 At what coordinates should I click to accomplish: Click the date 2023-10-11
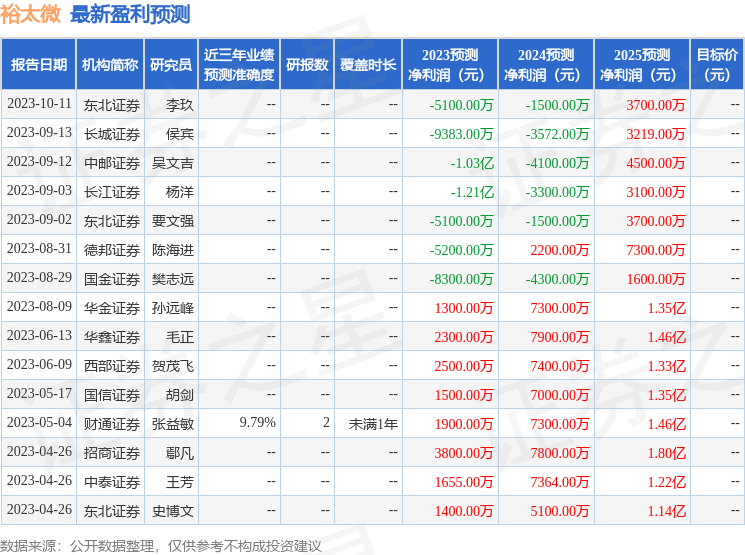pyautogui.click(x=39, y=104)
